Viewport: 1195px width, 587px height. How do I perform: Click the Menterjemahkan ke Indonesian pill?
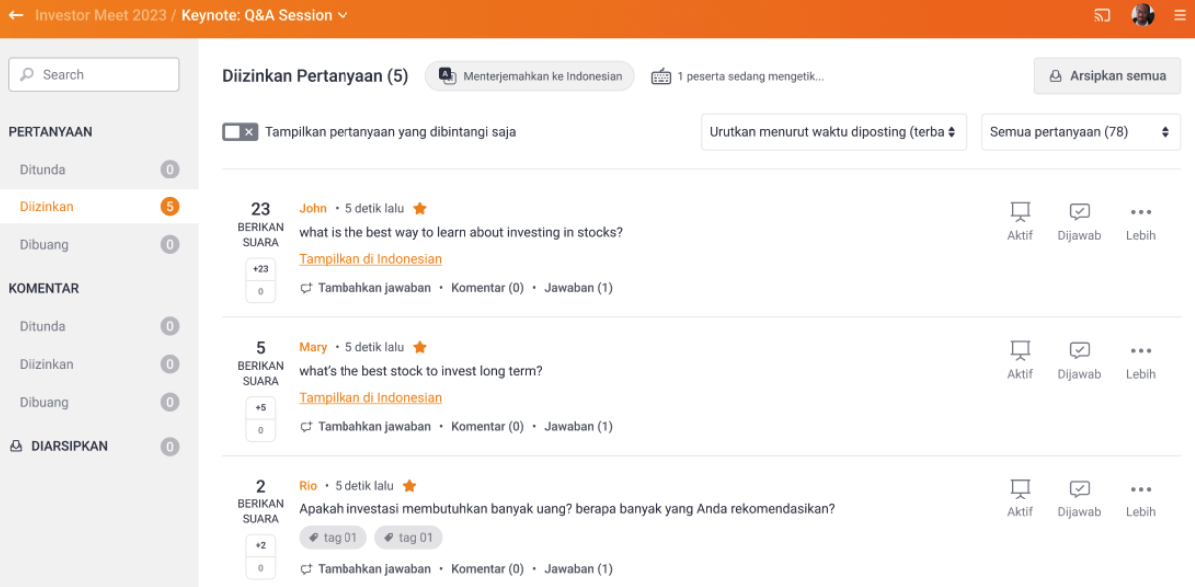pos(530,76)
